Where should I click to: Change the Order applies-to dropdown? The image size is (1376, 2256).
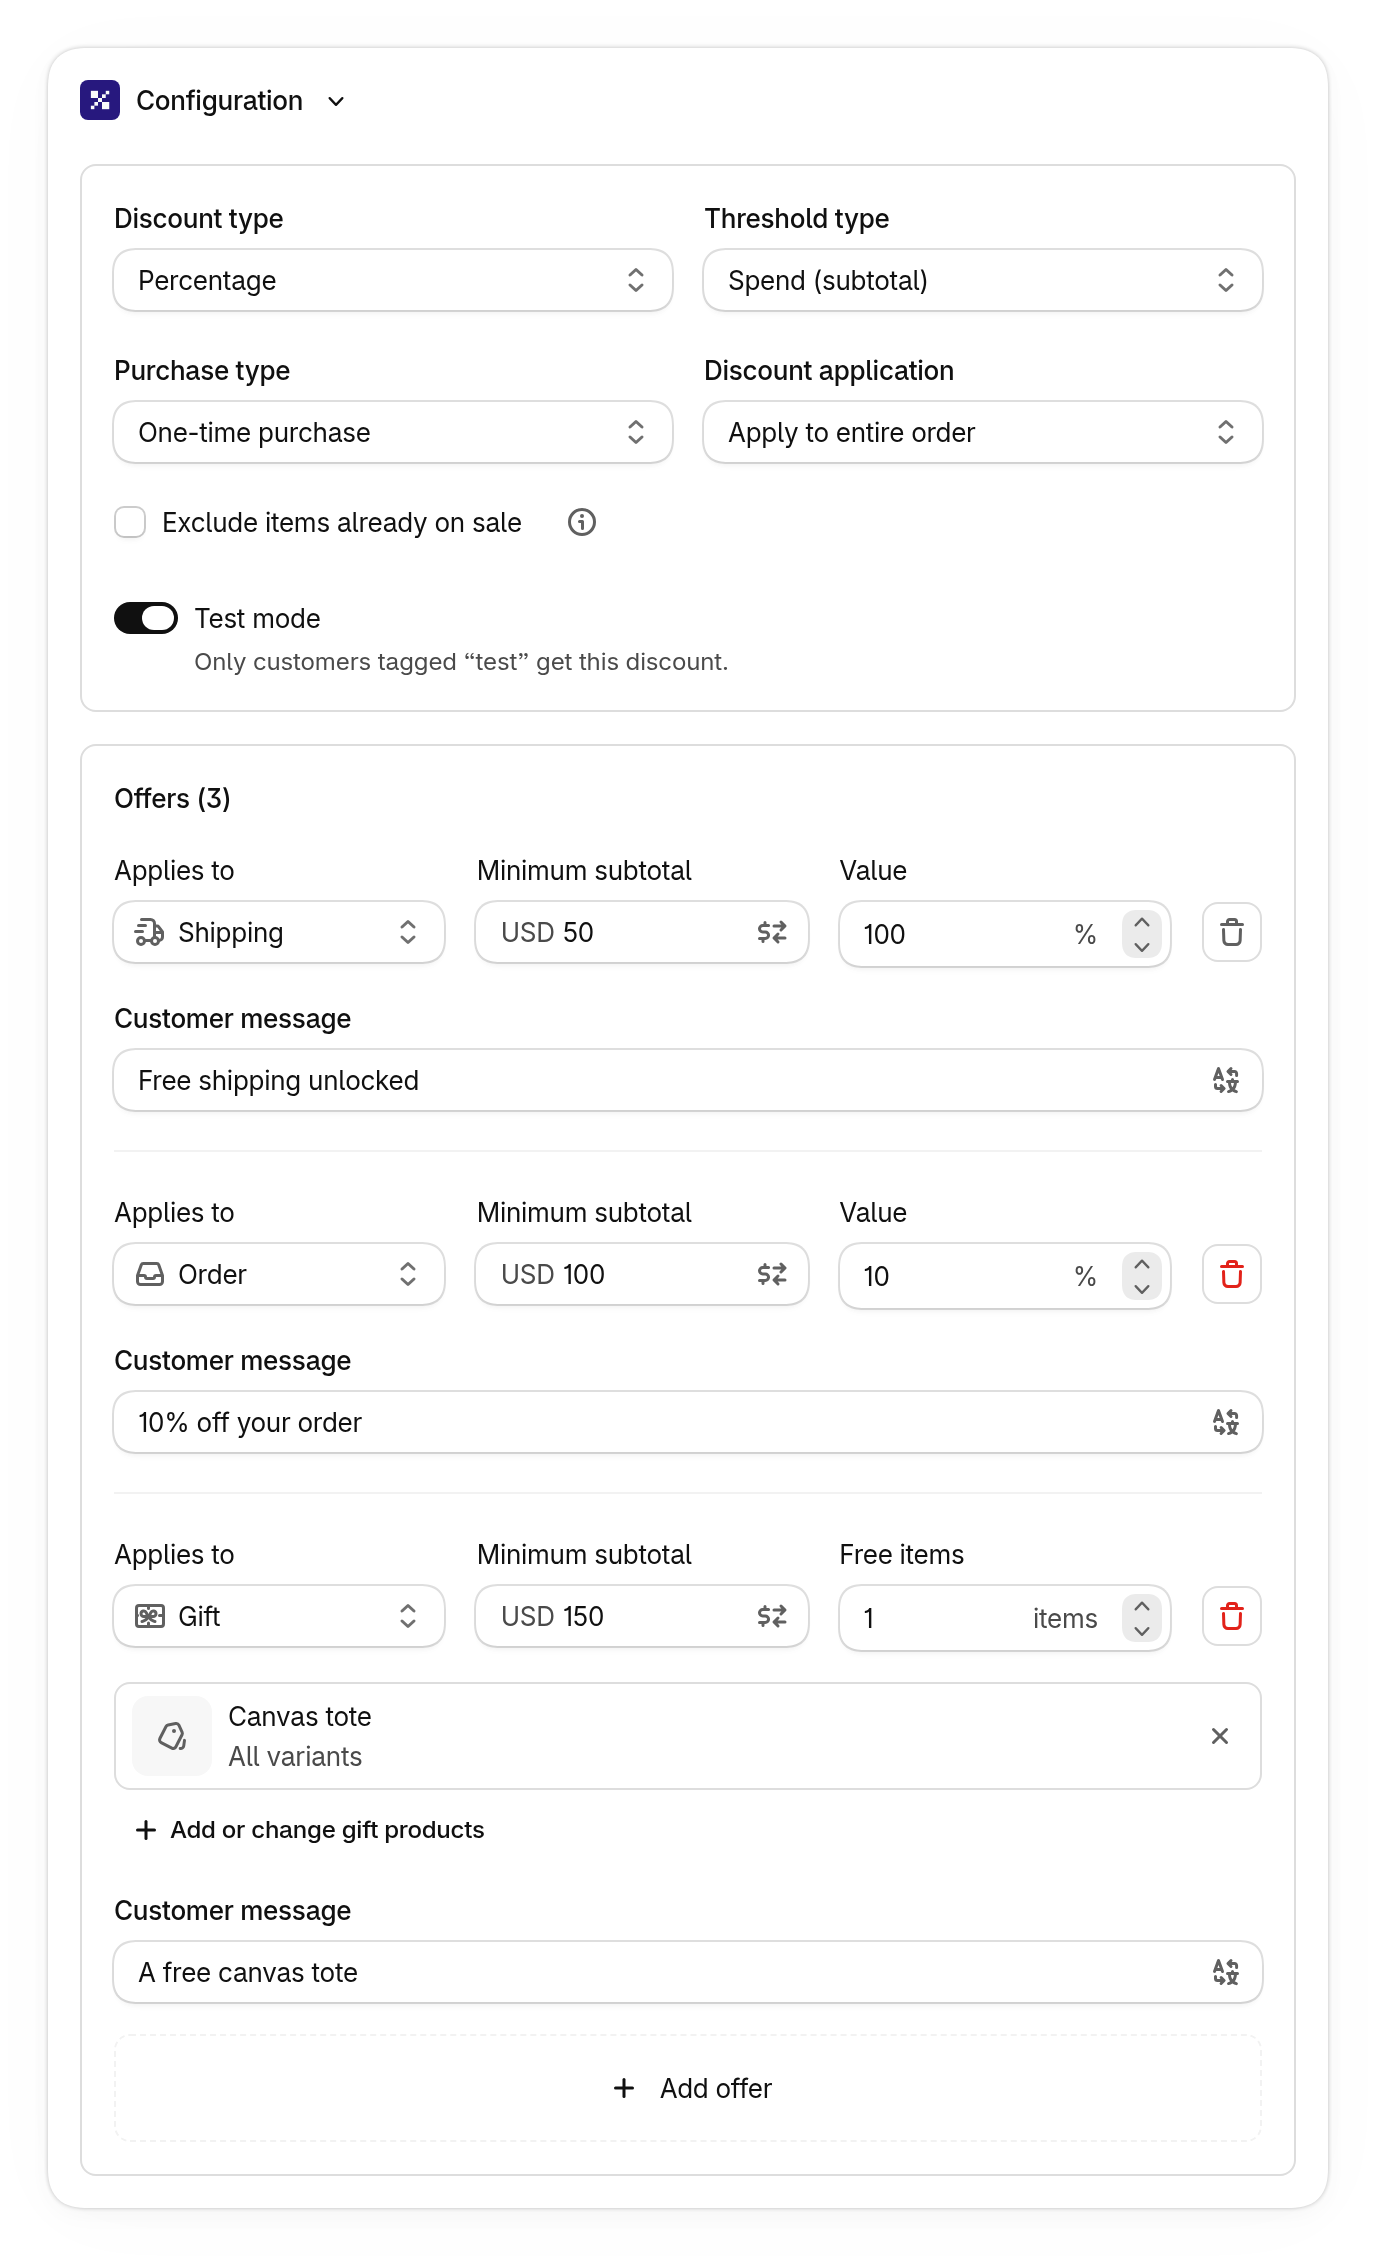point(279,1274)
